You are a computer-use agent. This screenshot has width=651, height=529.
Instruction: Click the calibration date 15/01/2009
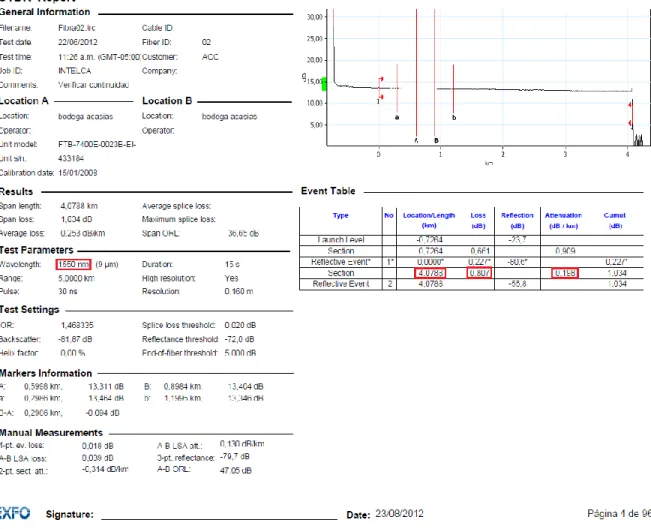(x=78, y=172)
